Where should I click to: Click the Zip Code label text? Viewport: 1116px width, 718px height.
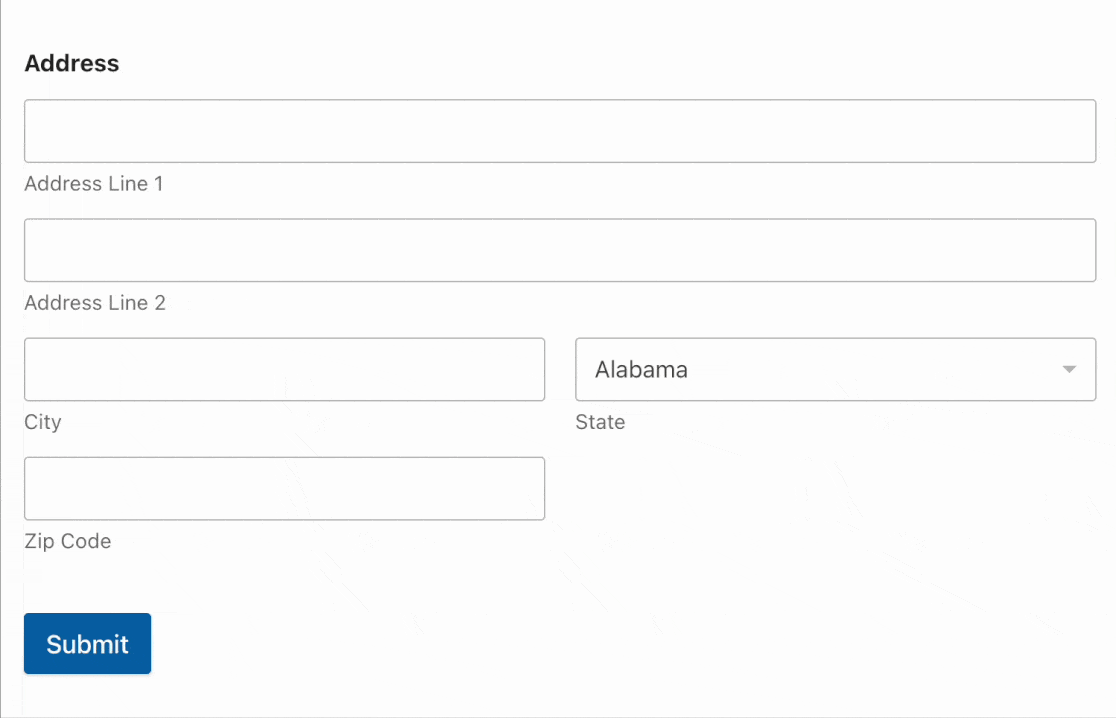tap(68, 541)
